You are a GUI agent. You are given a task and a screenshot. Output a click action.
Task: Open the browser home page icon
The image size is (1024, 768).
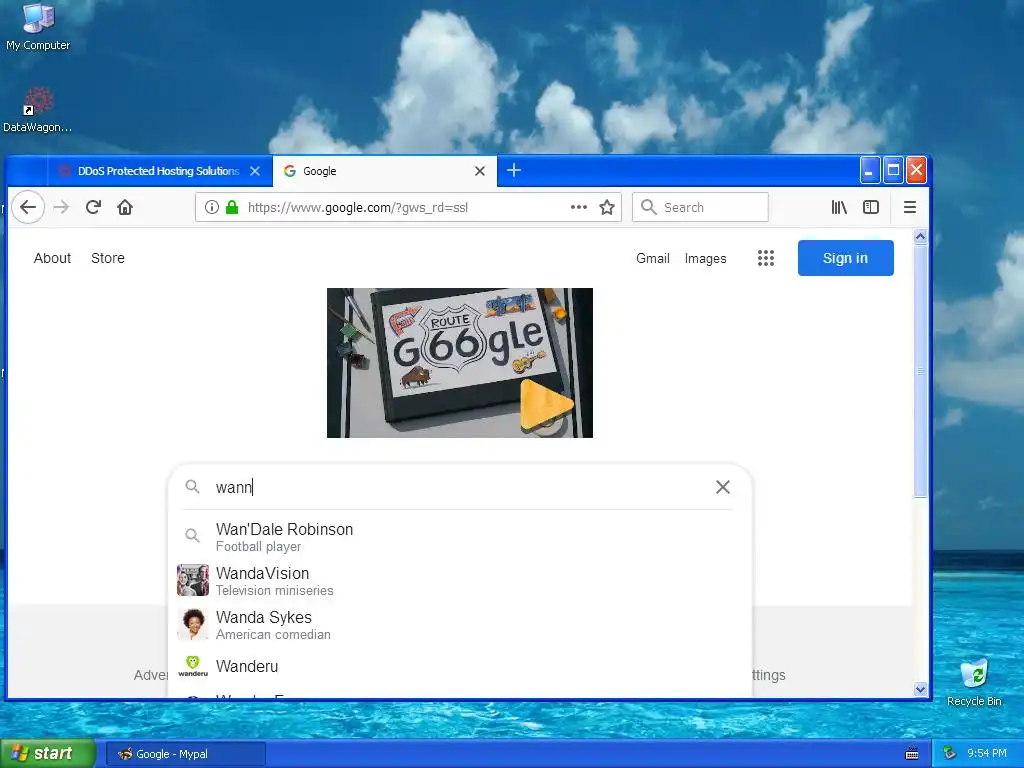click(125, 208)
